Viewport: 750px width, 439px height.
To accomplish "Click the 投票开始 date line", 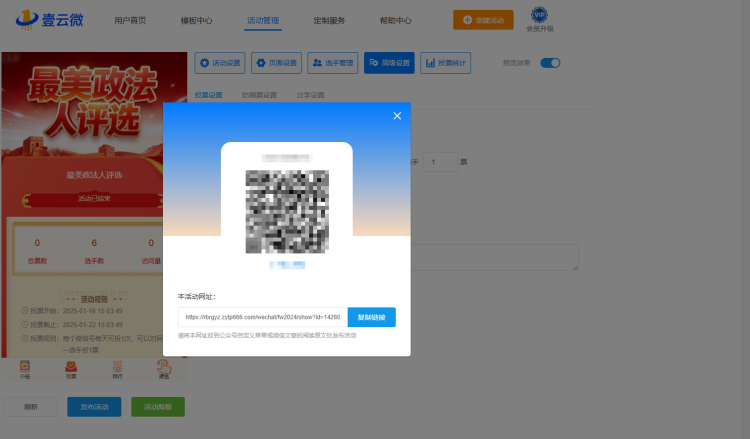I will 72,311.
